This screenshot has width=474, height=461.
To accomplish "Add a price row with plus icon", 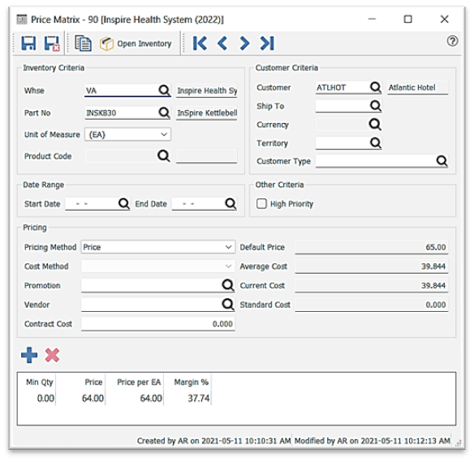I will pyautogui.click(x=29, y=355).
